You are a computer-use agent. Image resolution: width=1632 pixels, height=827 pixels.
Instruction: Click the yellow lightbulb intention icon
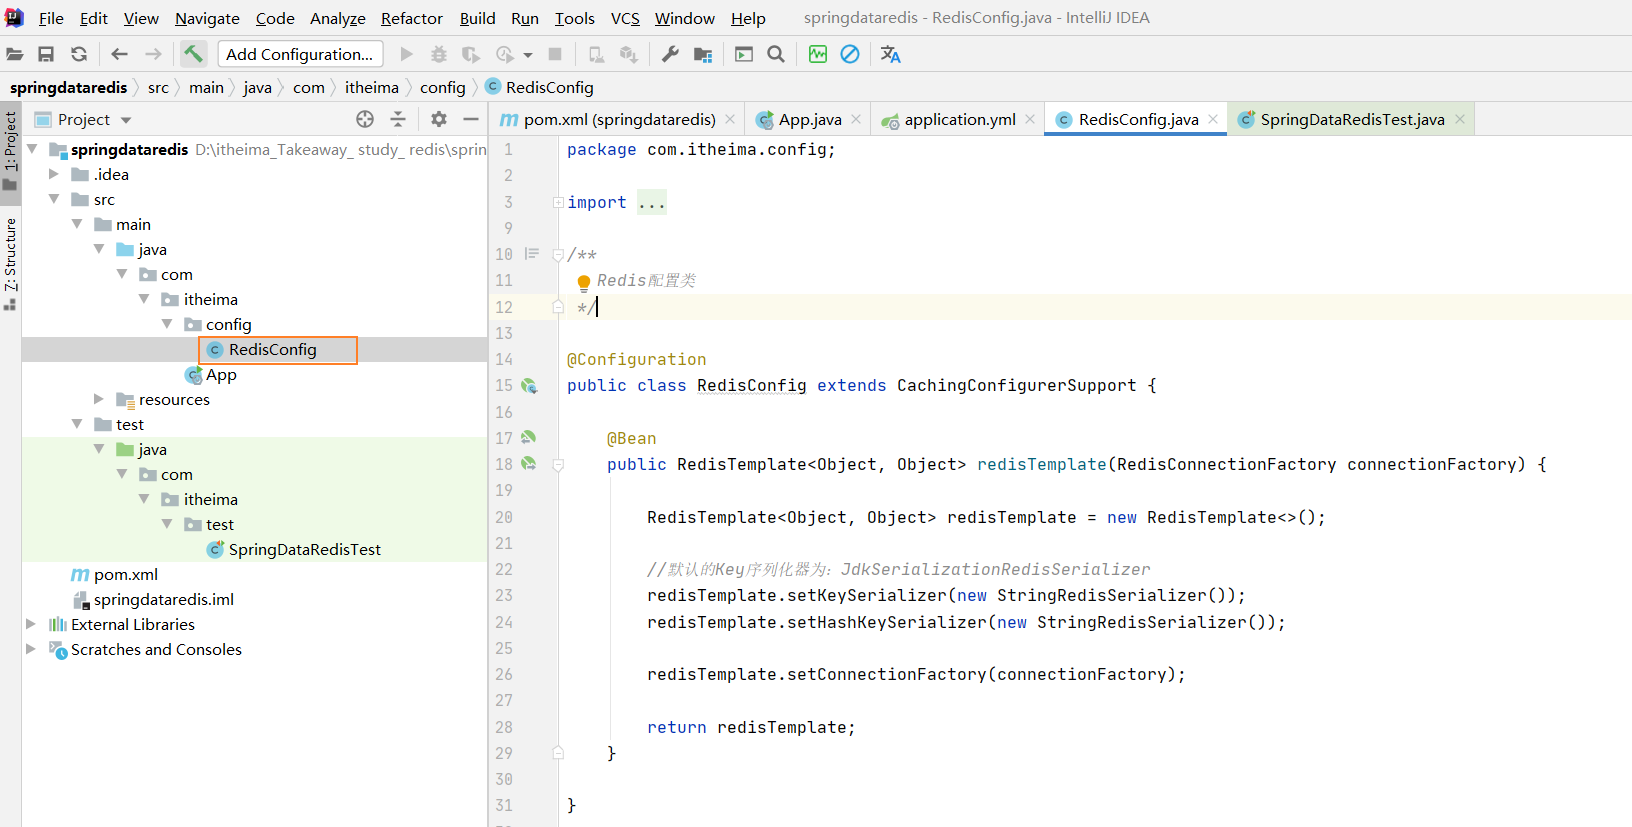(x=584, y=283)
